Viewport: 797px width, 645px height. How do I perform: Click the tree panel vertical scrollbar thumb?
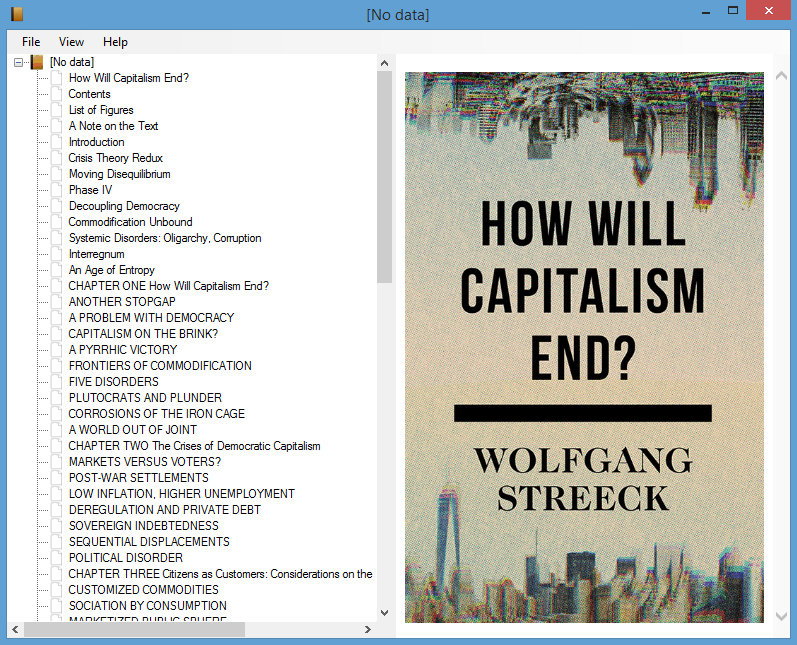coord(384,176)
